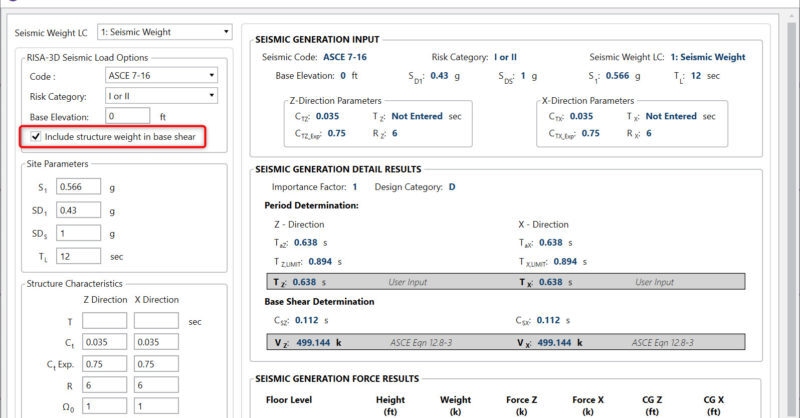Click the TL seconds input field
The height and width of the screenshot is (418, 800).
coord(78,256)
